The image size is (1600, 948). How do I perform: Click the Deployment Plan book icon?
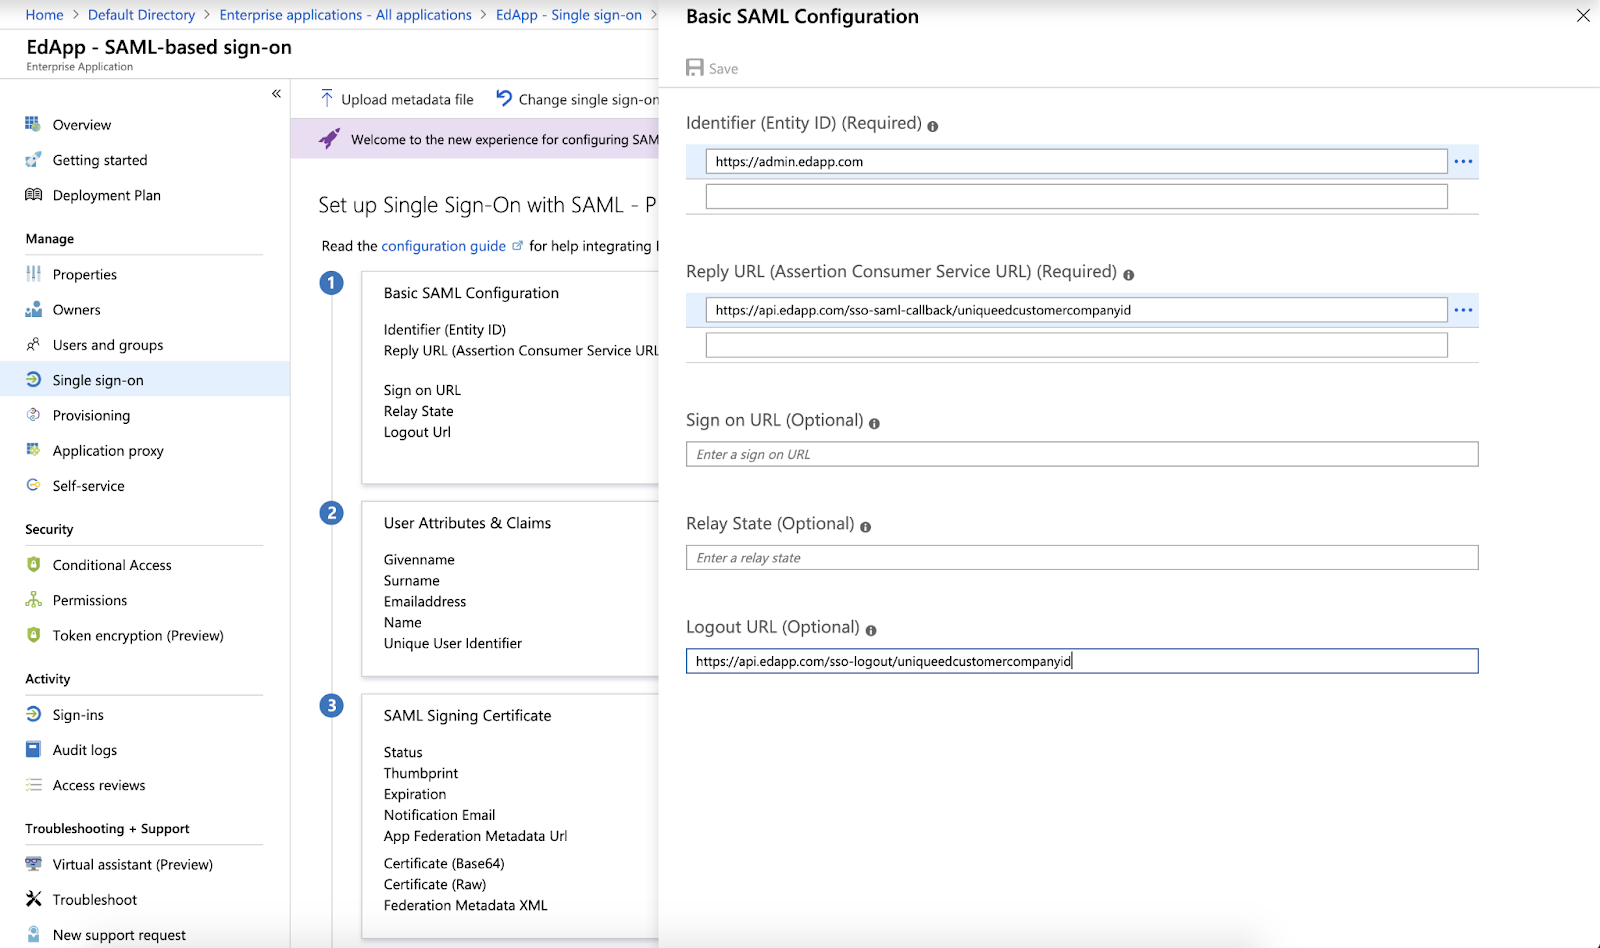[33, 195]
